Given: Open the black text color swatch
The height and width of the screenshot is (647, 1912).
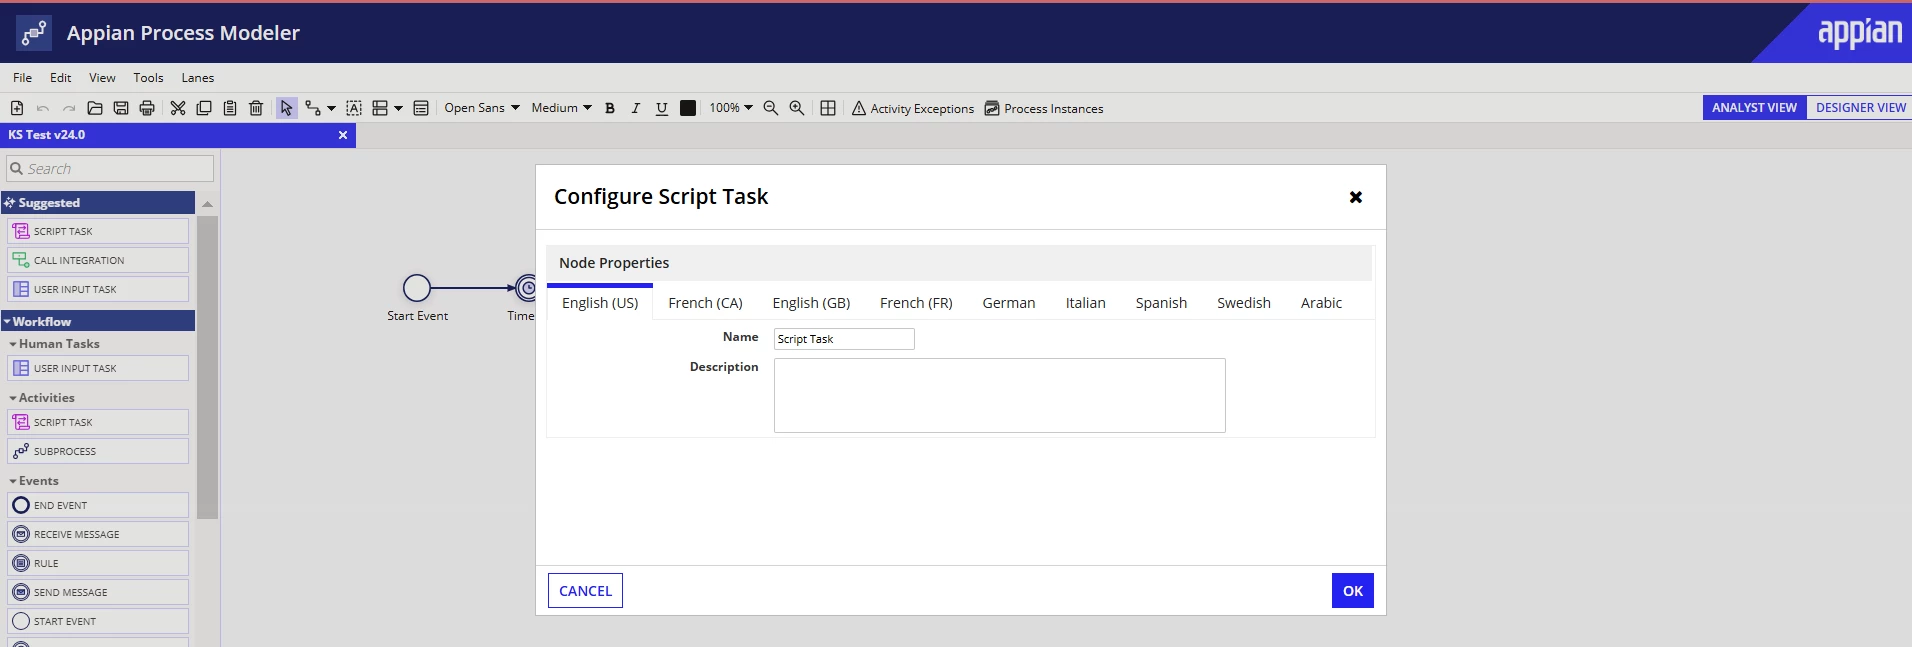Looking at the screenshot, I should tap(688, 108).
